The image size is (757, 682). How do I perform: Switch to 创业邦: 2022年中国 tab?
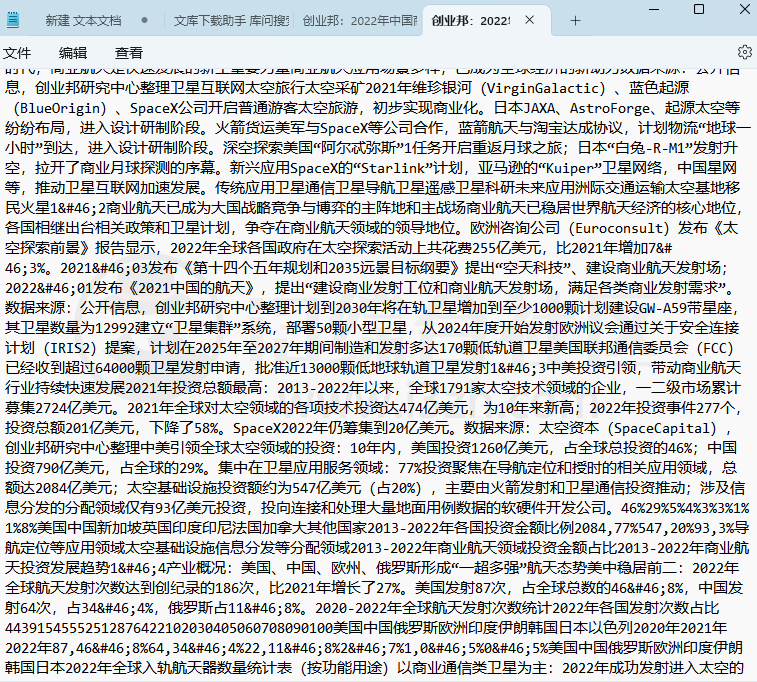coord(360,21)
